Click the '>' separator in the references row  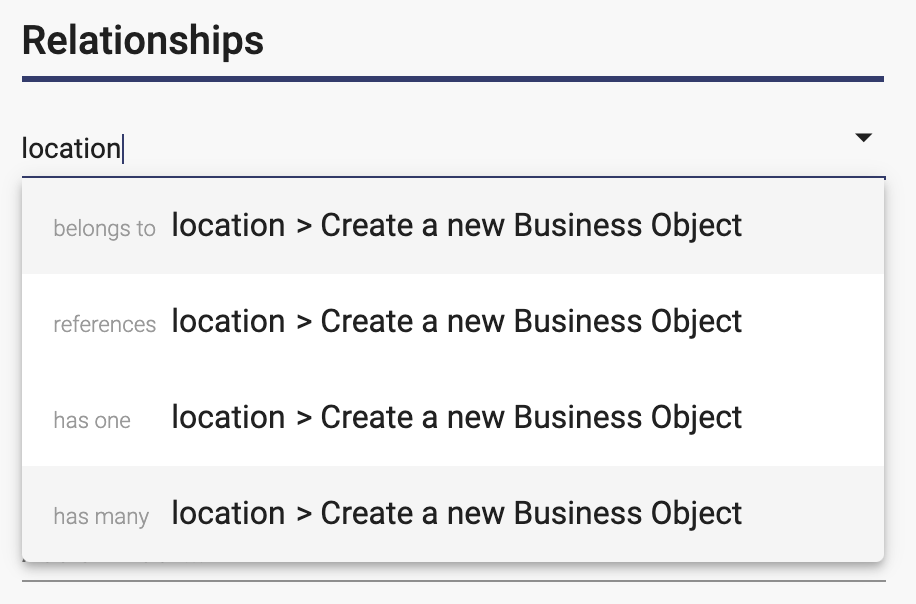tap(304, 323)
